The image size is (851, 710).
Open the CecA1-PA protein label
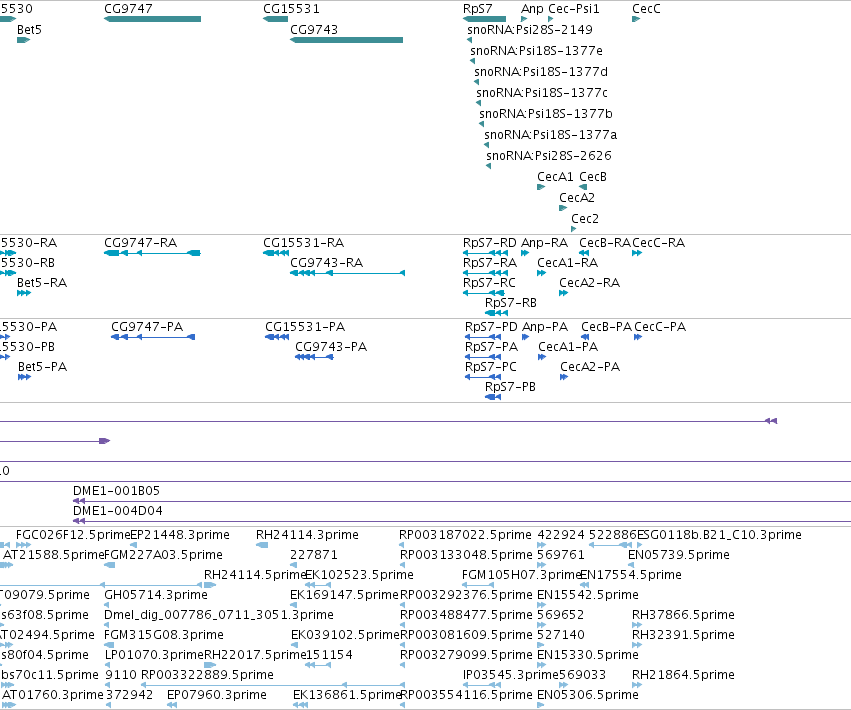click(x=568, y=347)
